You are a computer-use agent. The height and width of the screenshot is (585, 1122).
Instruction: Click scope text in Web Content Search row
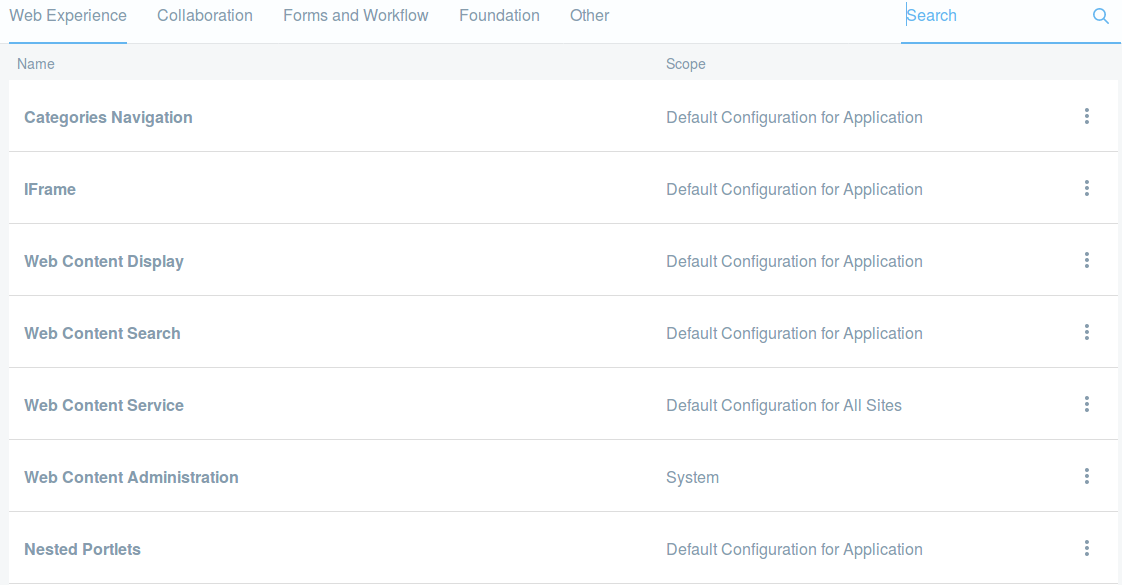pos(794,333)
